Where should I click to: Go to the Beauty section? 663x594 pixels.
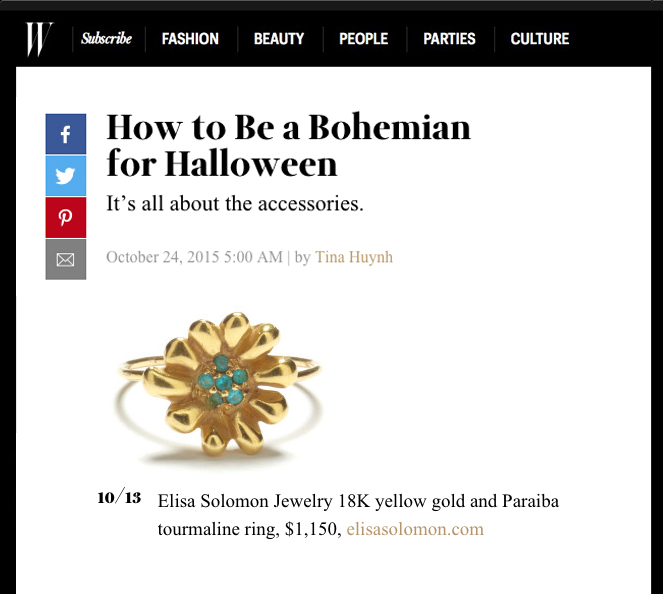[x=279, y=39]
